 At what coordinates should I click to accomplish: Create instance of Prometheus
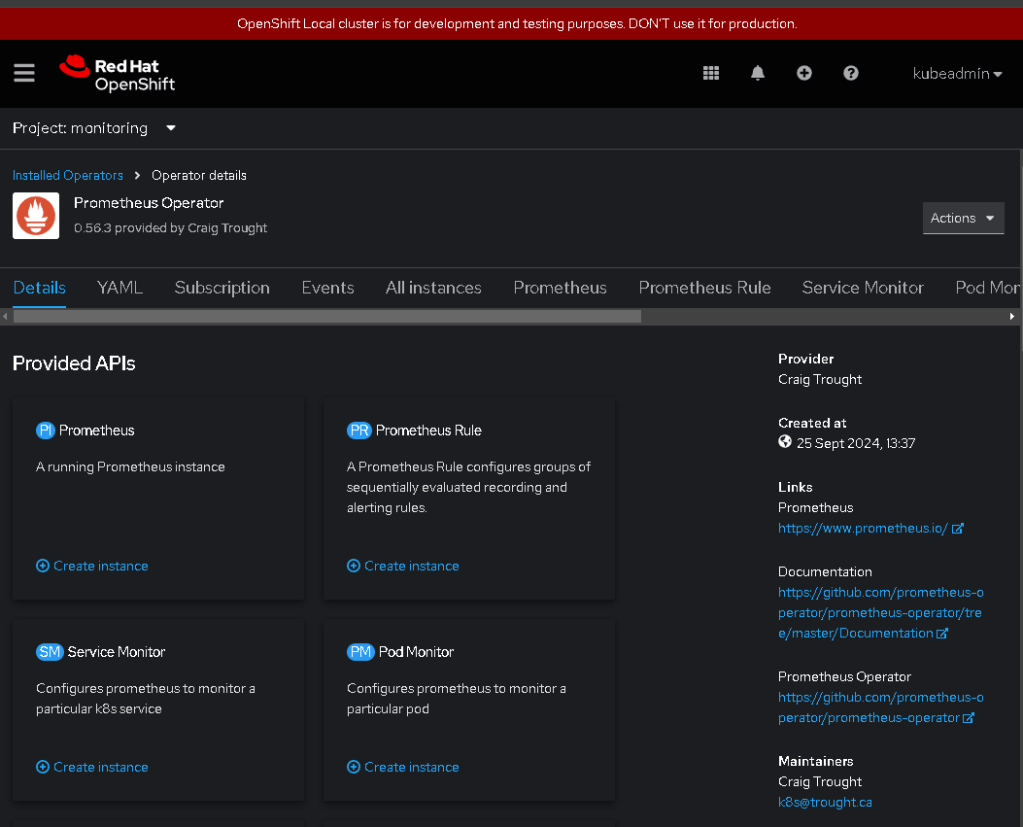click(92, 566)
